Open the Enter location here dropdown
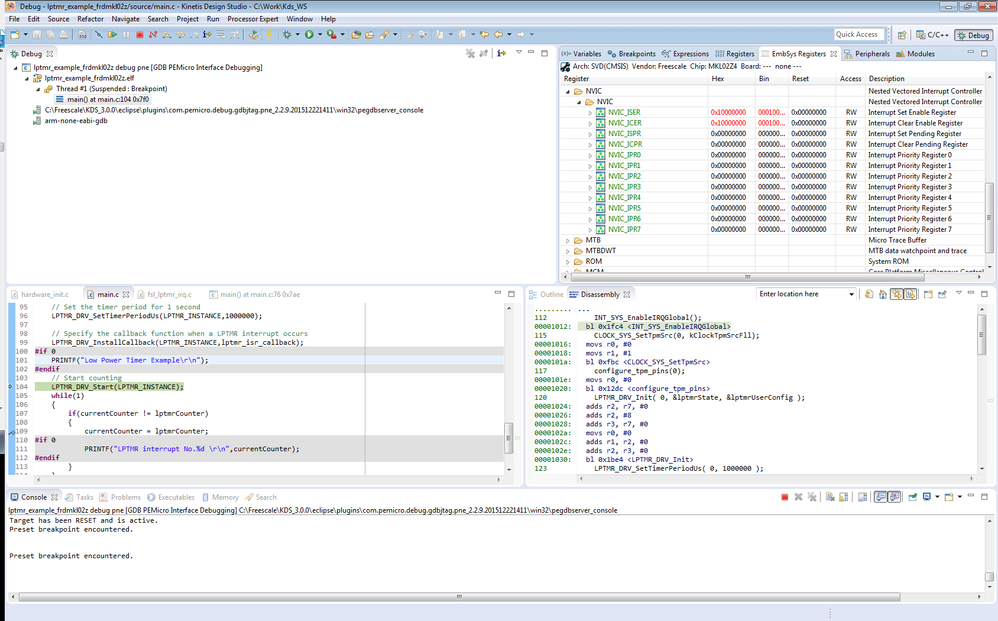 click(851, 294)
